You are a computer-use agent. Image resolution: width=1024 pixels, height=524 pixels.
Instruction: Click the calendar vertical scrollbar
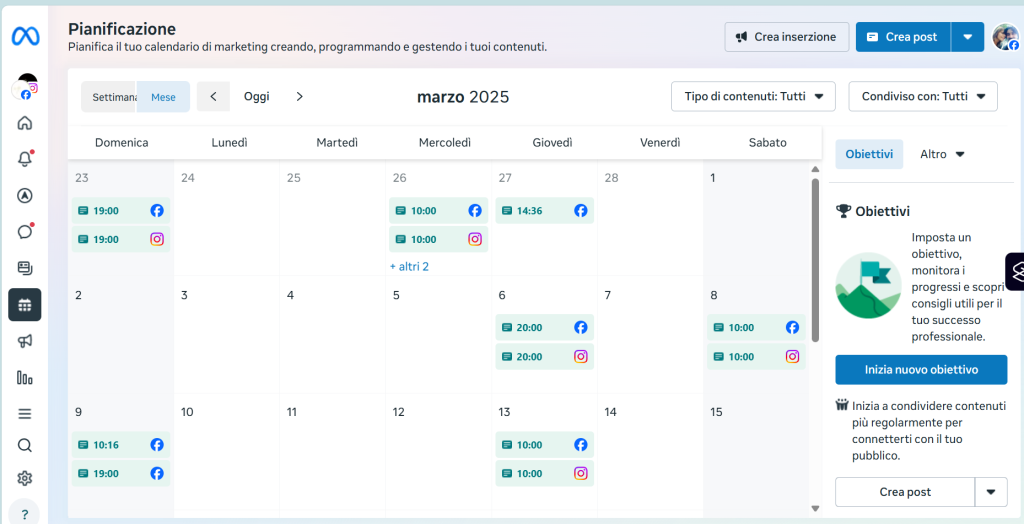click(815, 260)
